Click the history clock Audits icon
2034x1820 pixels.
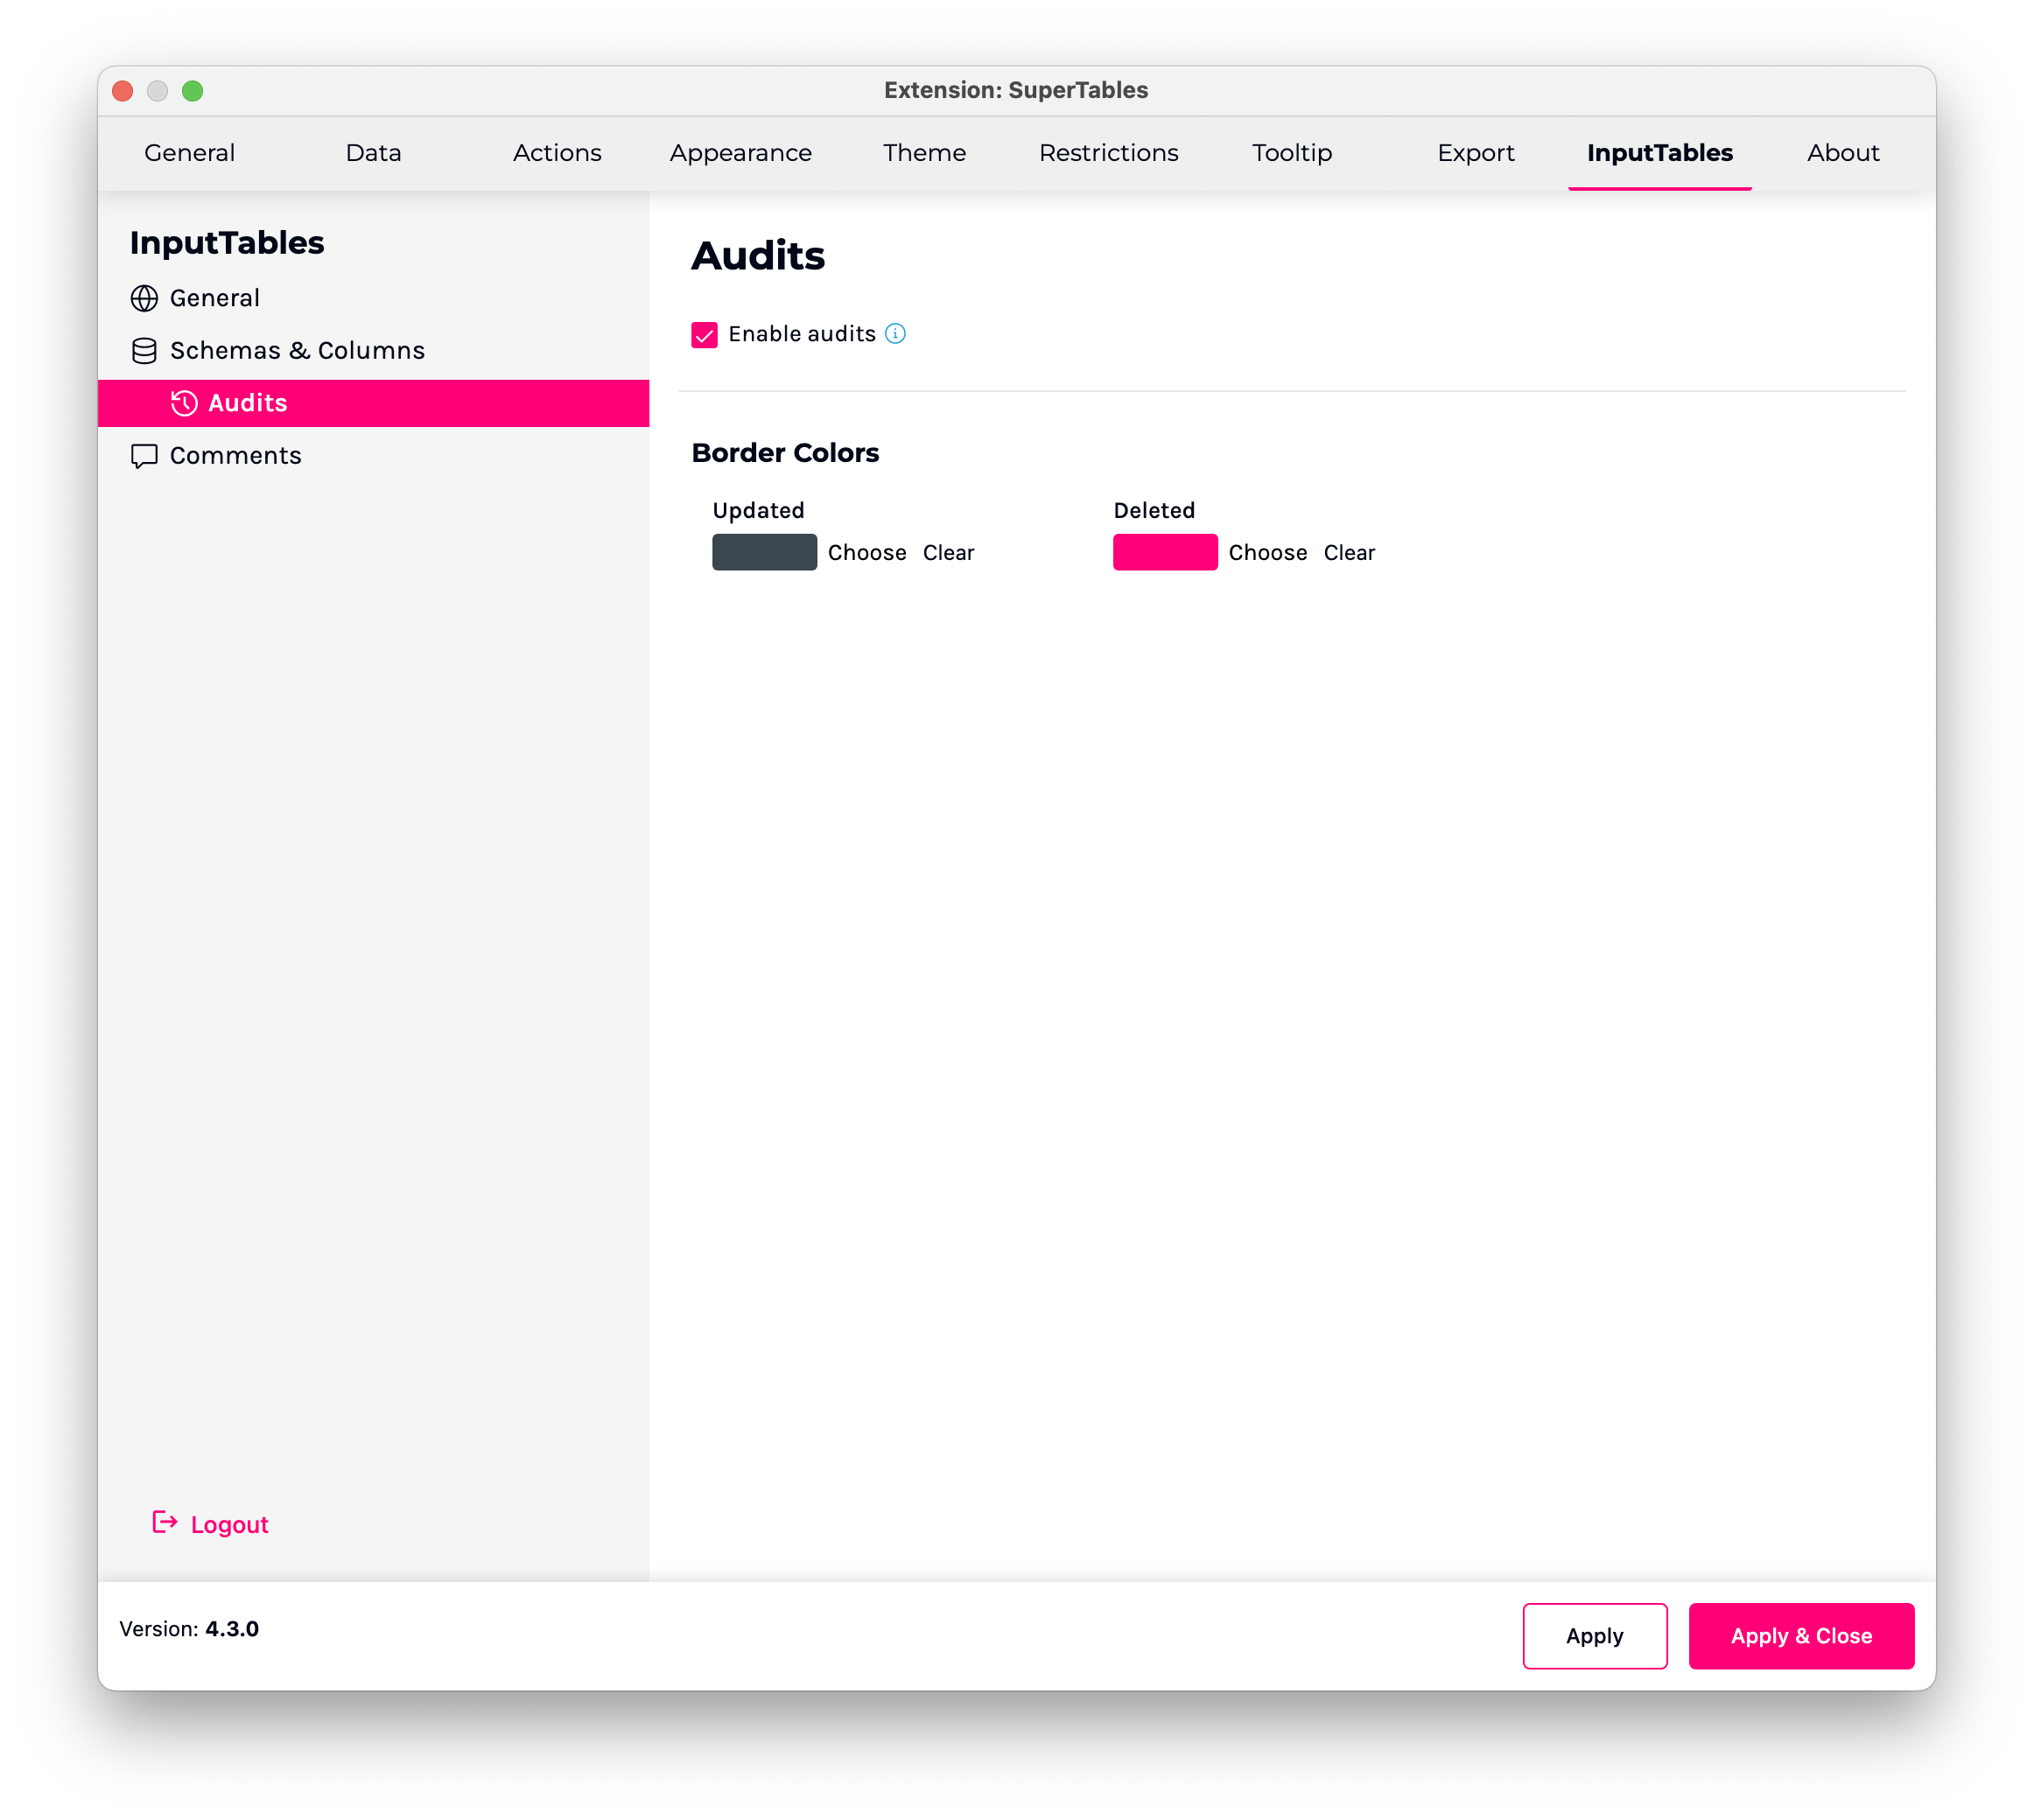(184, 403)
